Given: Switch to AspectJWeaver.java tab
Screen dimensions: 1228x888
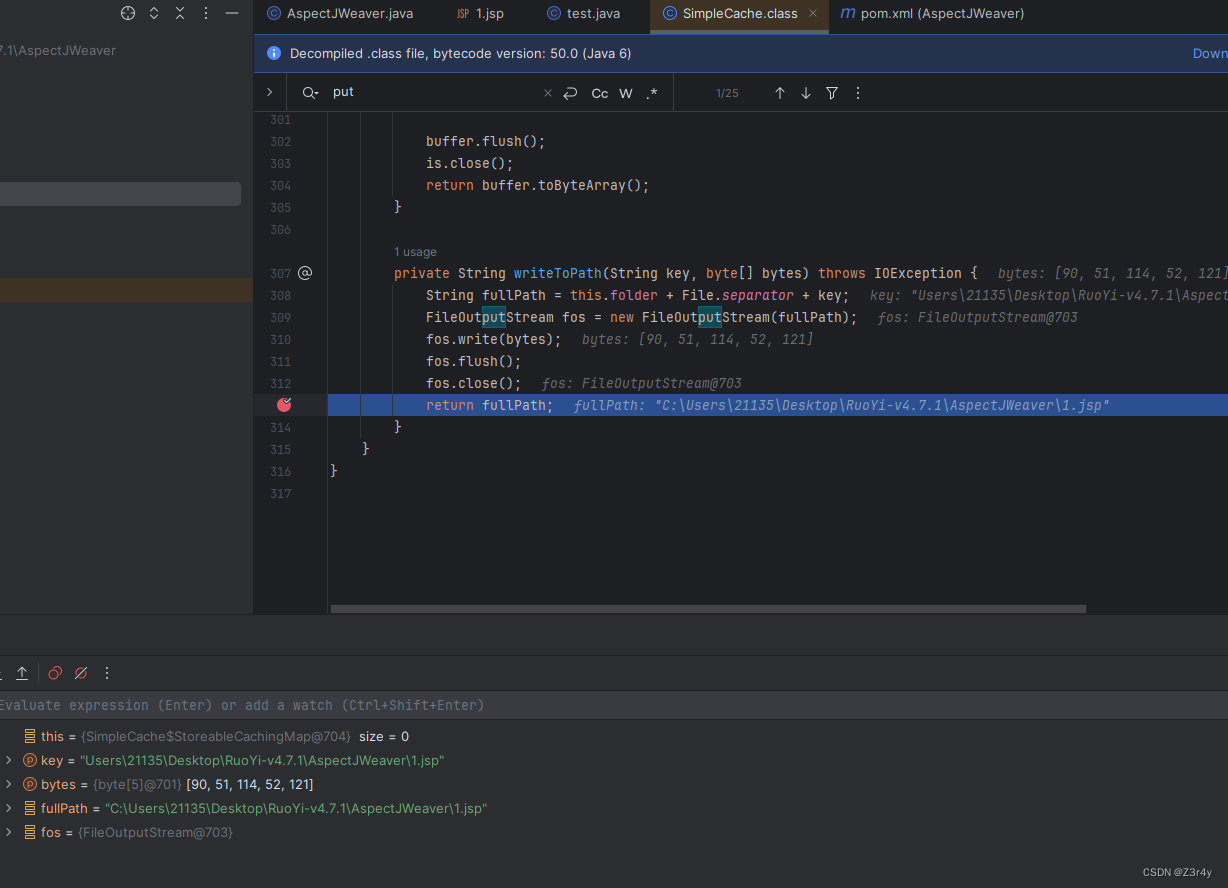Looking at the screenshot, I should point(338,14).
